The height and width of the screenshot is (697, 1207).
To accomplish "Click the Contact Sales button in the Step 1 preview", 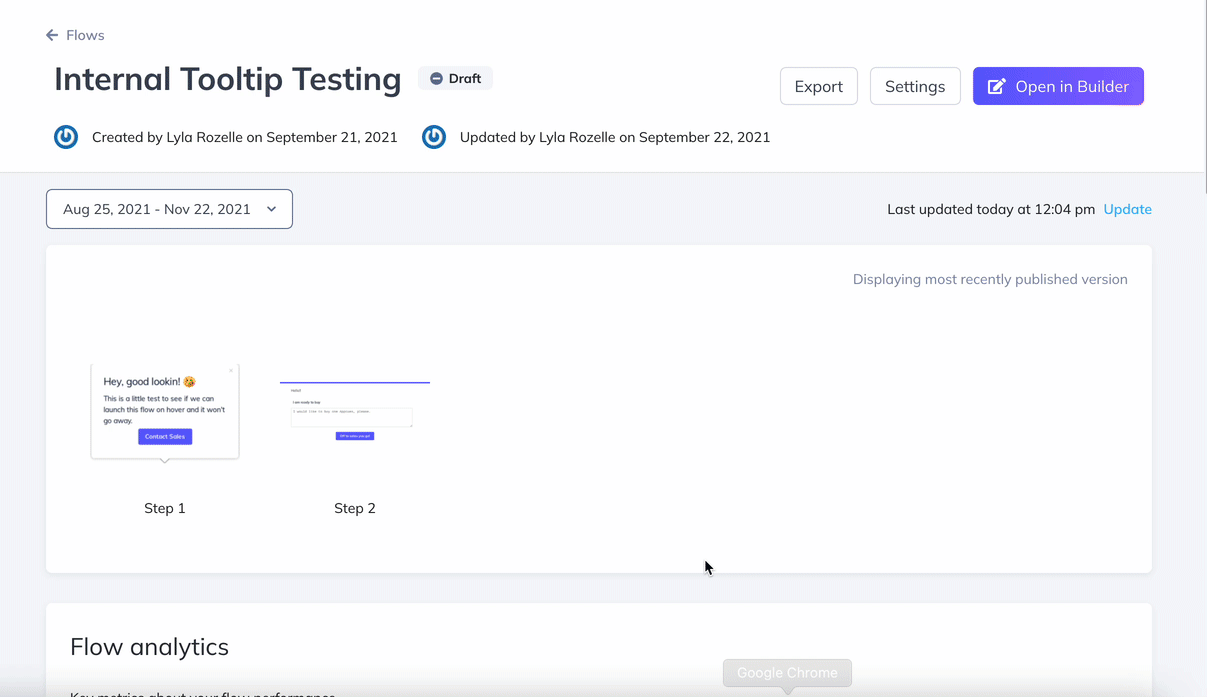I will point(165,437).
